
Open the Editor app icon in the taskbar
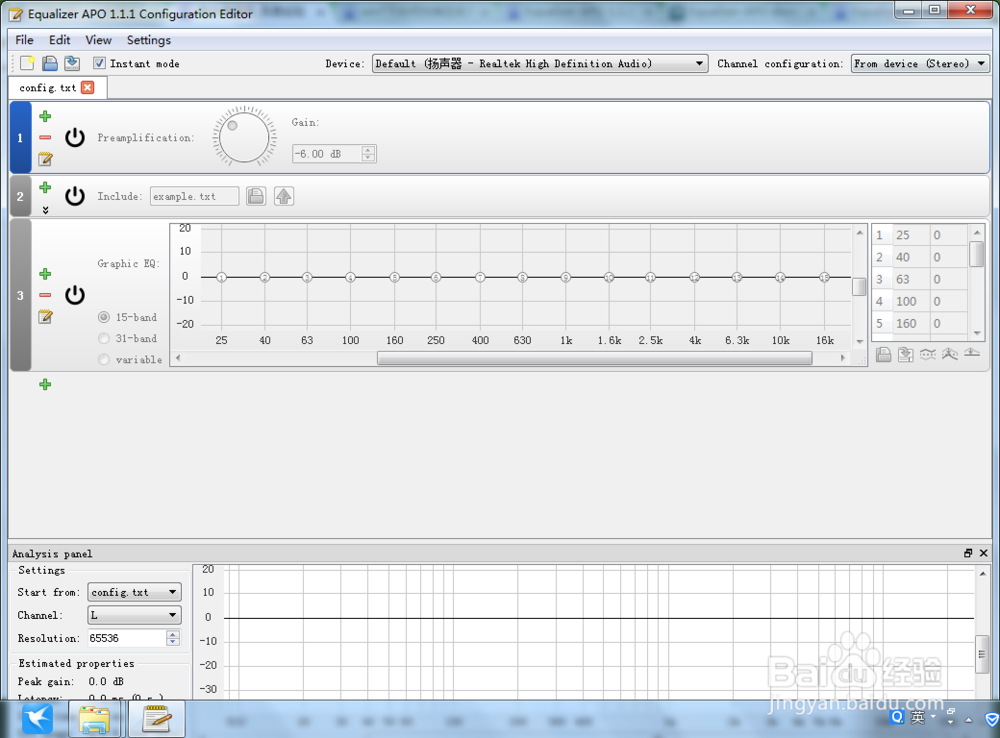pyautogui.click(x=156, y=719)
